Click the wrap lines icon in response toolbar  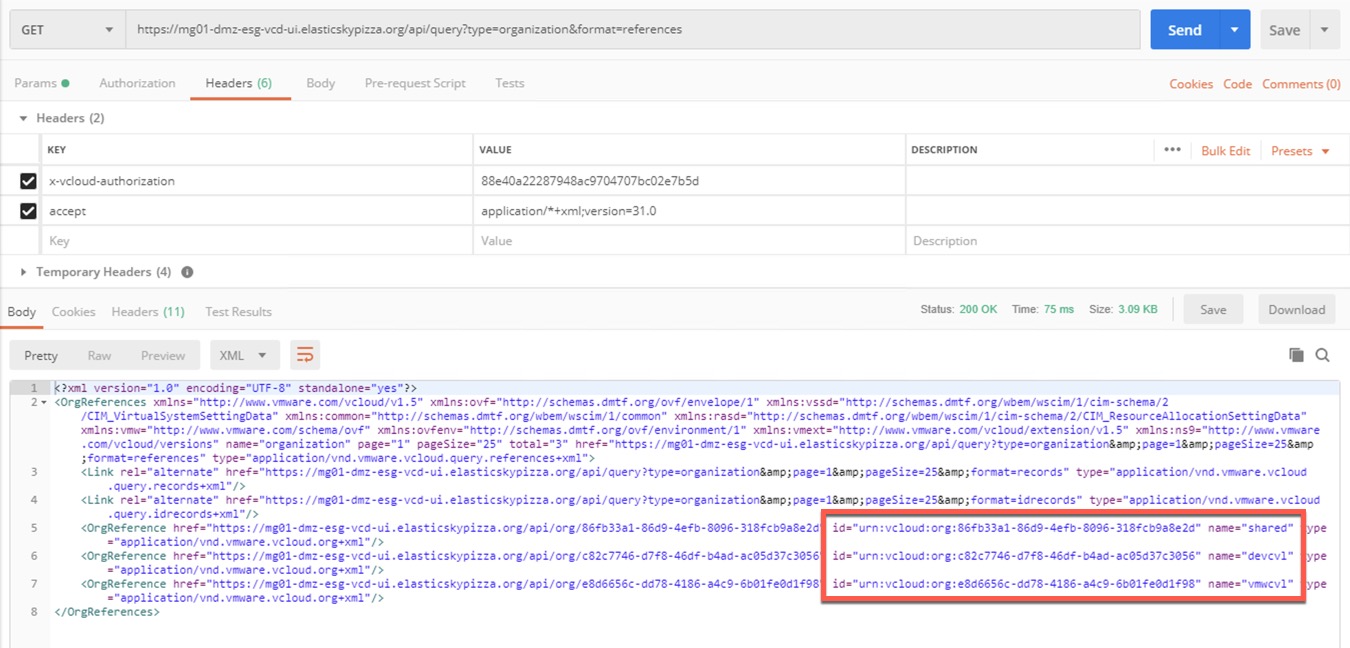coord(305,355)
